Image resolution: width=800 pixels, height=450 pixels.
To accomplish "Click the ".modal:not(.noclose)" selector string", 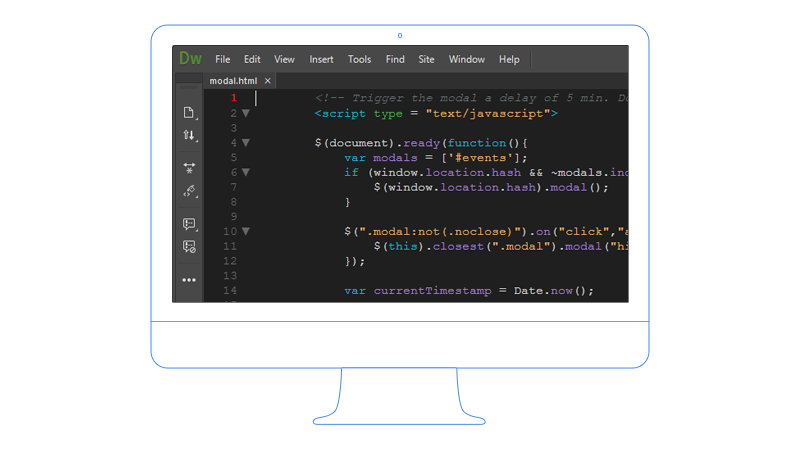I will coord(440,232).
